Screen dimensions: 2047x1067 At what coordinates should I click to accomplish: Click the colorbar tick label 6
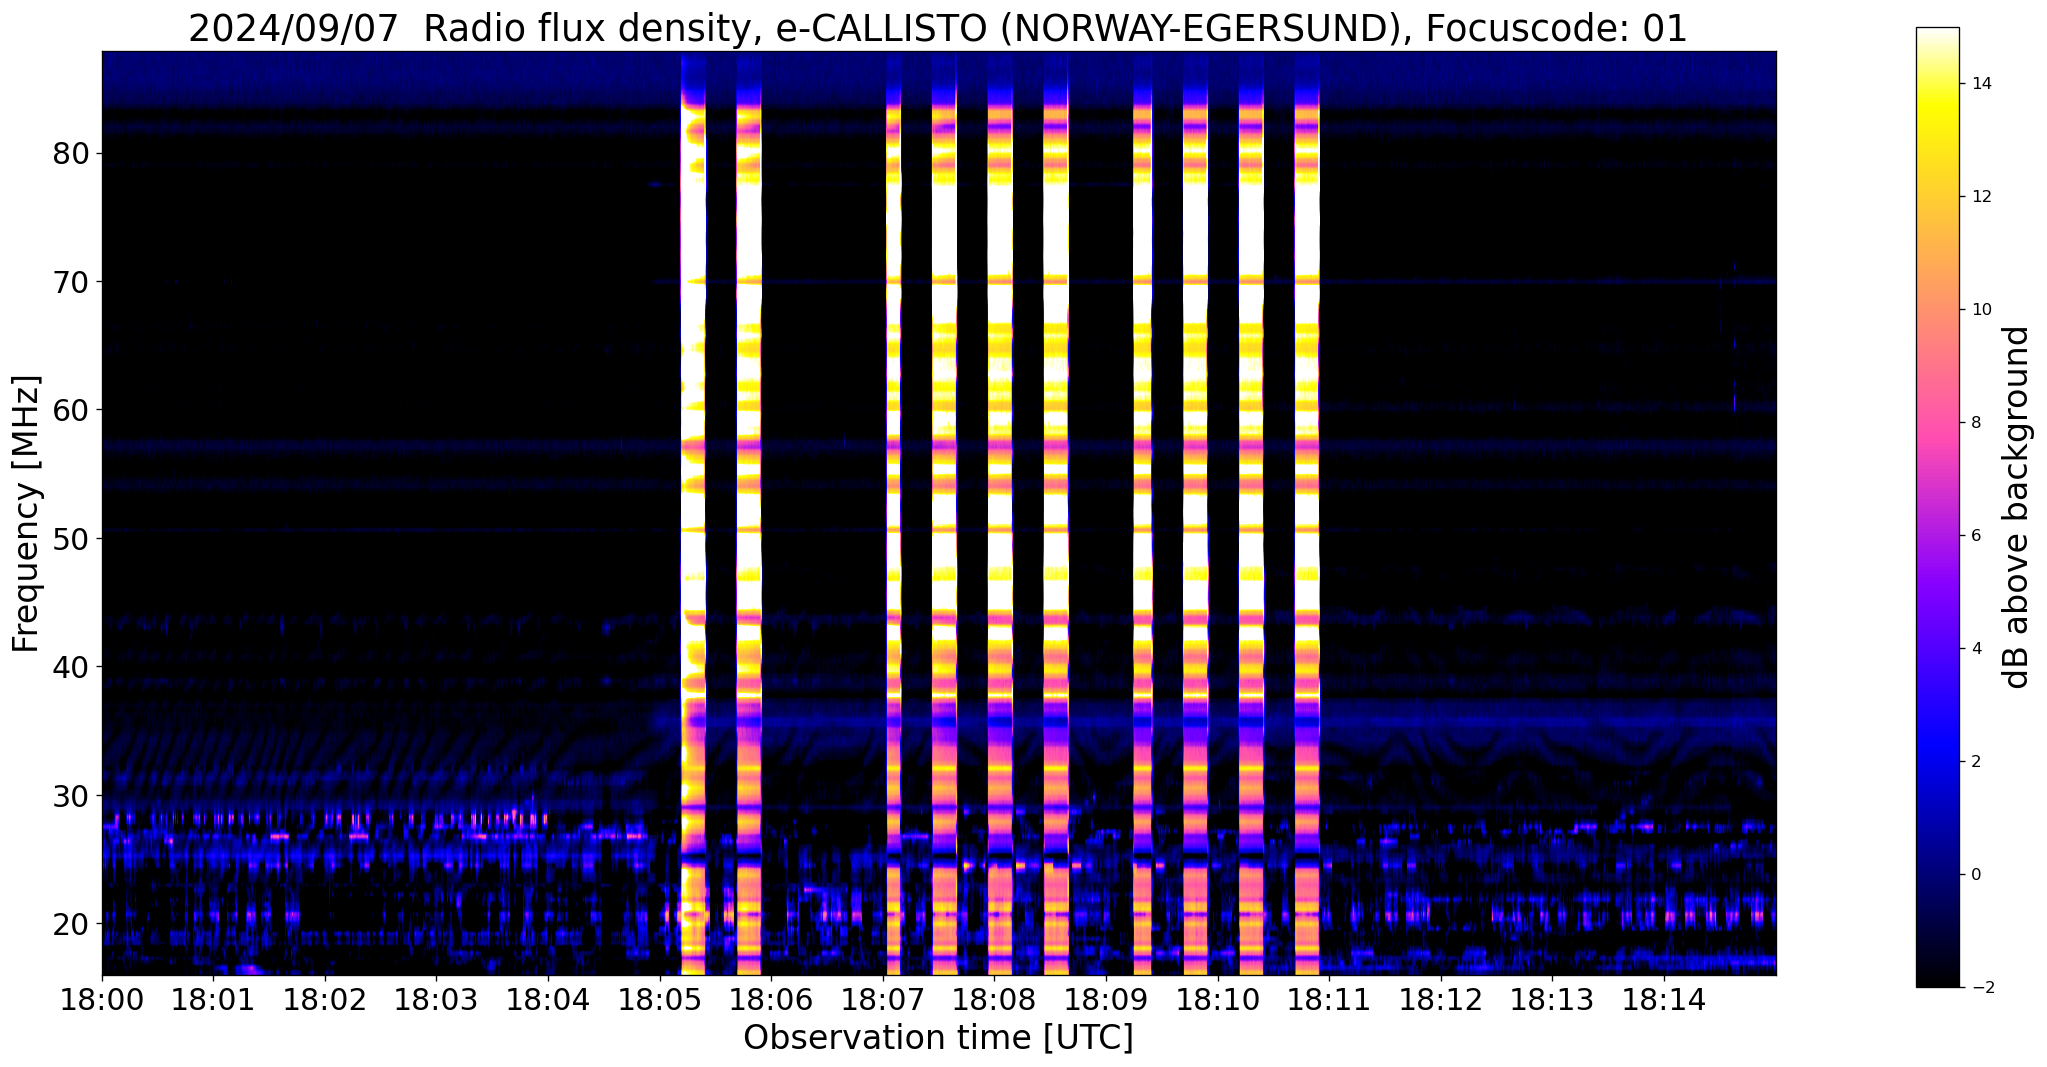pyautogui.click(x=1974, y=536)
